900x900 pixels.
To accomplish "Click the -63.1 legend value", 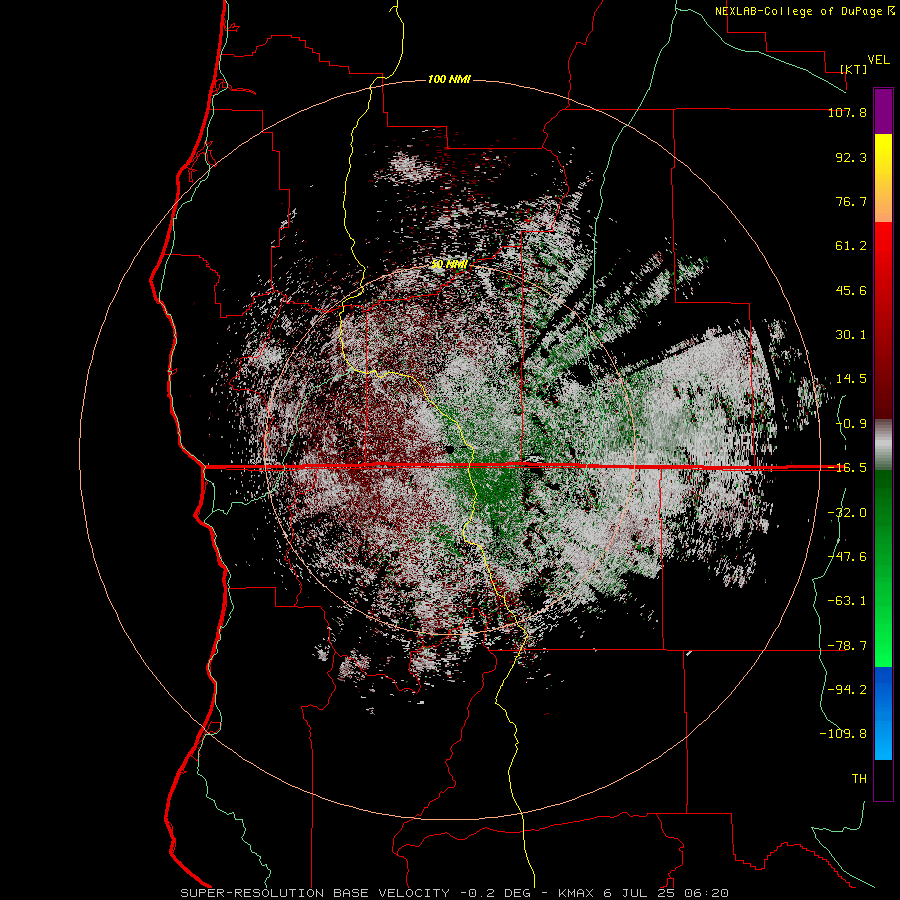I will coord(847,601).
